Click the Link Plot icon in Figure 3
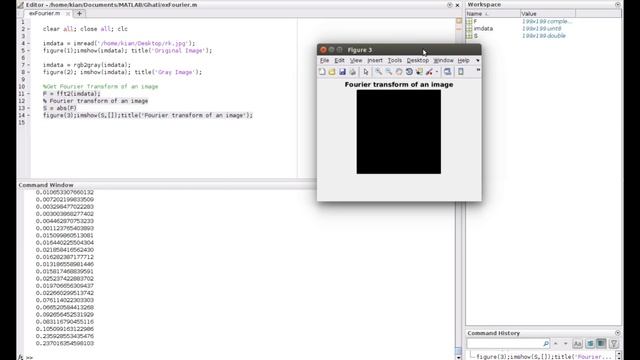This screenshot has width=640, height=360. [448, 72]
